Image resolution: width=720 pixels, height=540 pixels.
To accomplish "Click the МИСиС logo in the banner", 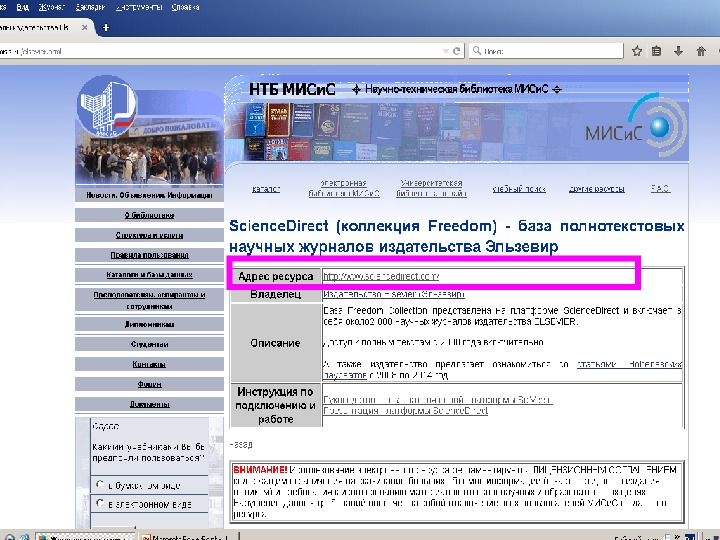I will (x=636, y=127).
